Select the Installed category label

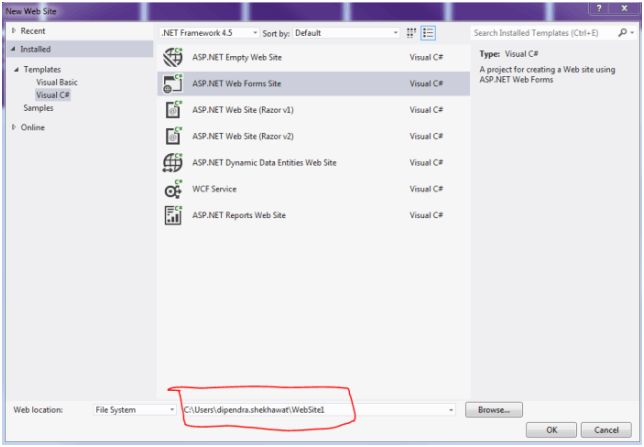coord(35,49)
